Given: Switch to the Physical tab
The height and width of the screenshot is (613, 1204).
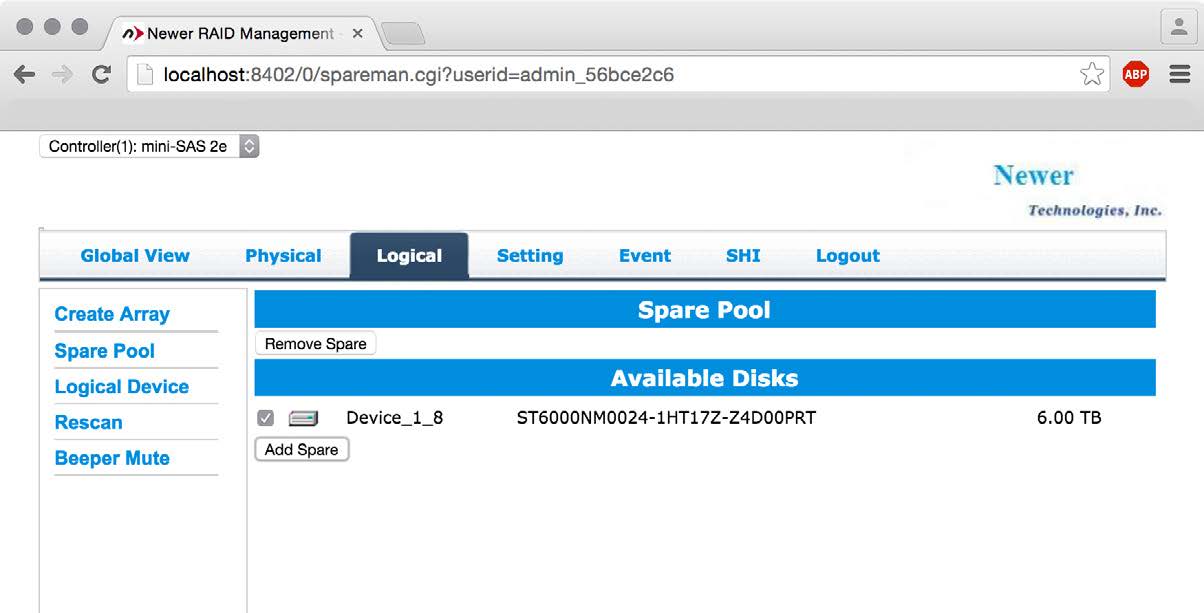Looking at the screenshot, I should (x=283, y=256).
